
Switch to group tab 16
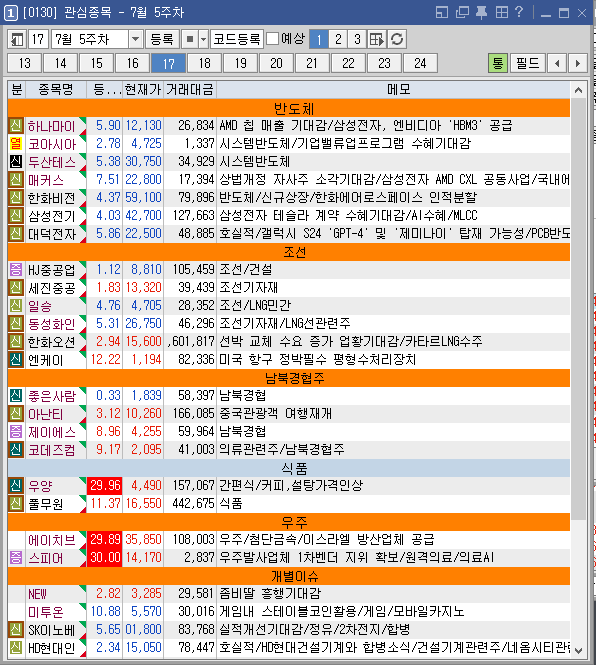click(133, 63)
